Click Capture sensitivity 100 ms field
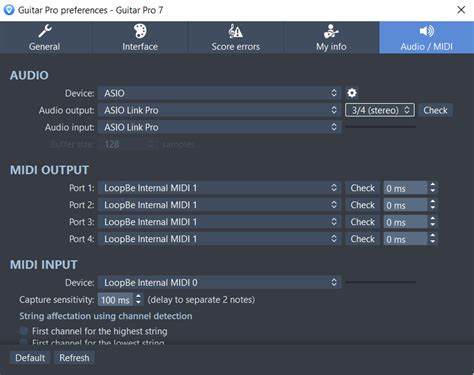Image resolution: width=474 pixels, height=375 pixels. [x=115, y=300]
